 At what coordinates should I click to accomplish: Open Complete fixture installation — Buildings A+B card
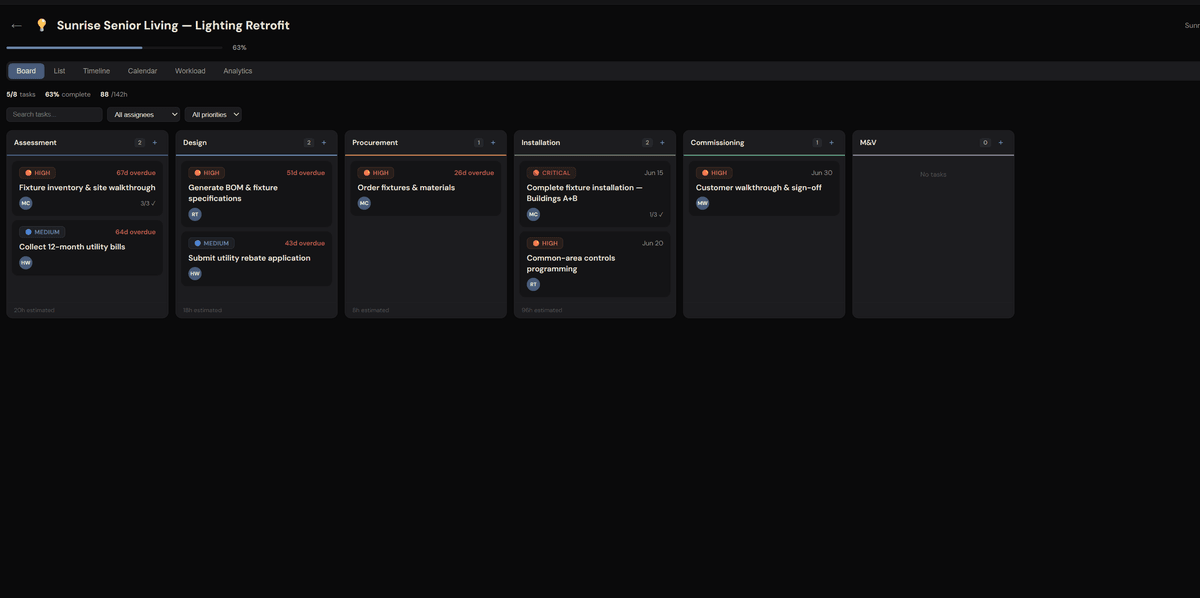pos(595,195)
